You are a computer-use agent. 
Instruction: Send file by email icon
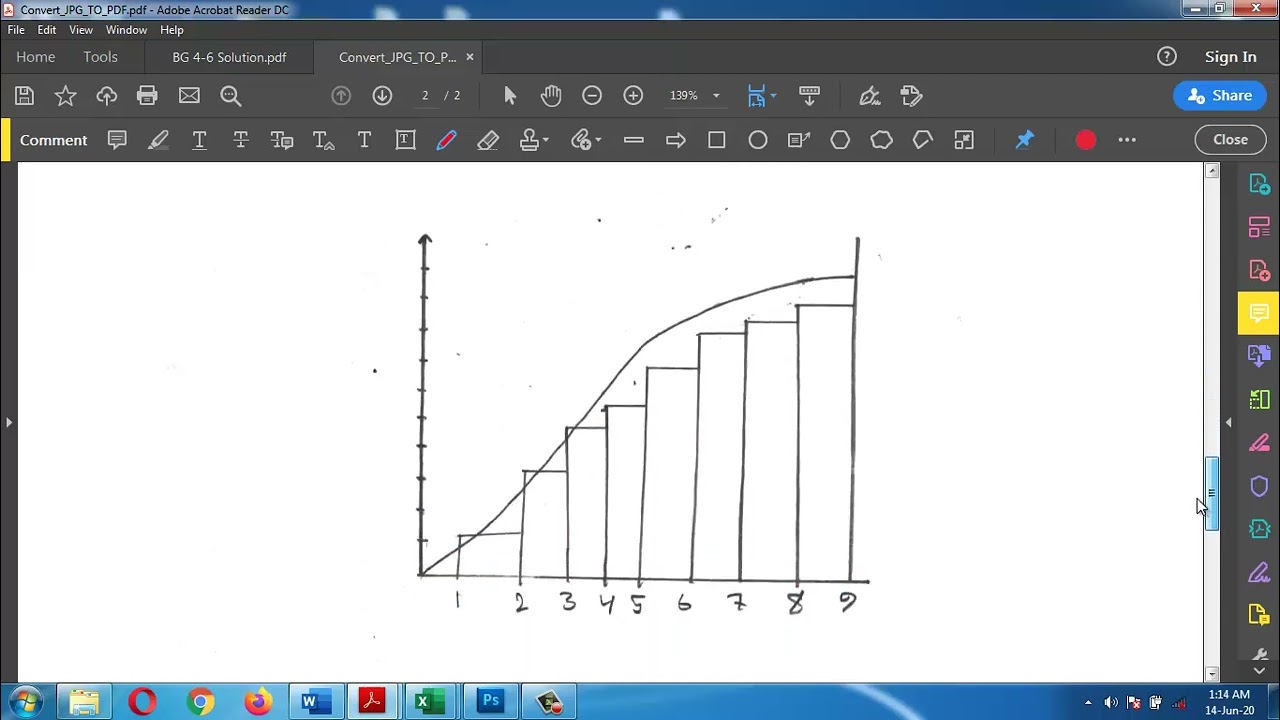189,96
